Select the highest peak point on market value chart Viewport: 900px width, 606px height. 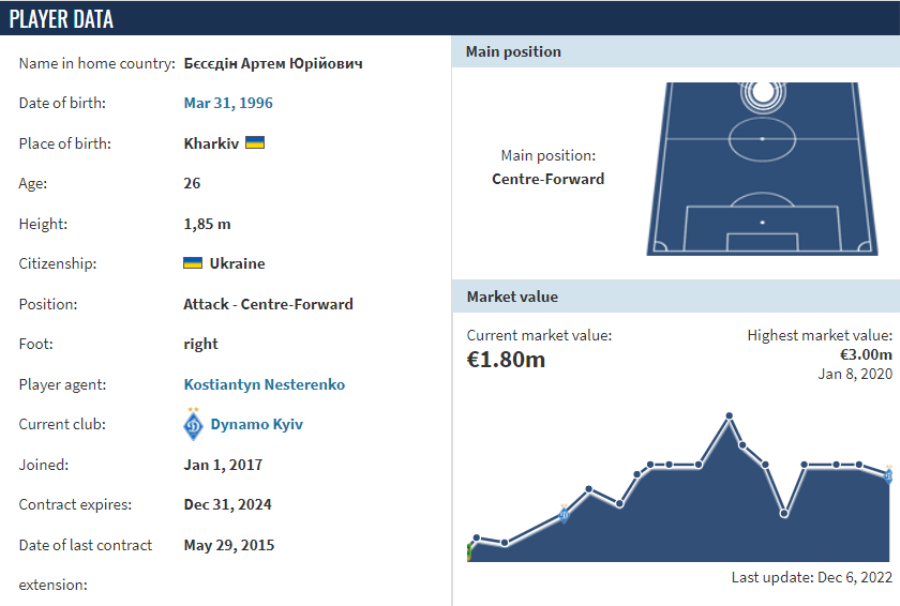tap(729, 415)
